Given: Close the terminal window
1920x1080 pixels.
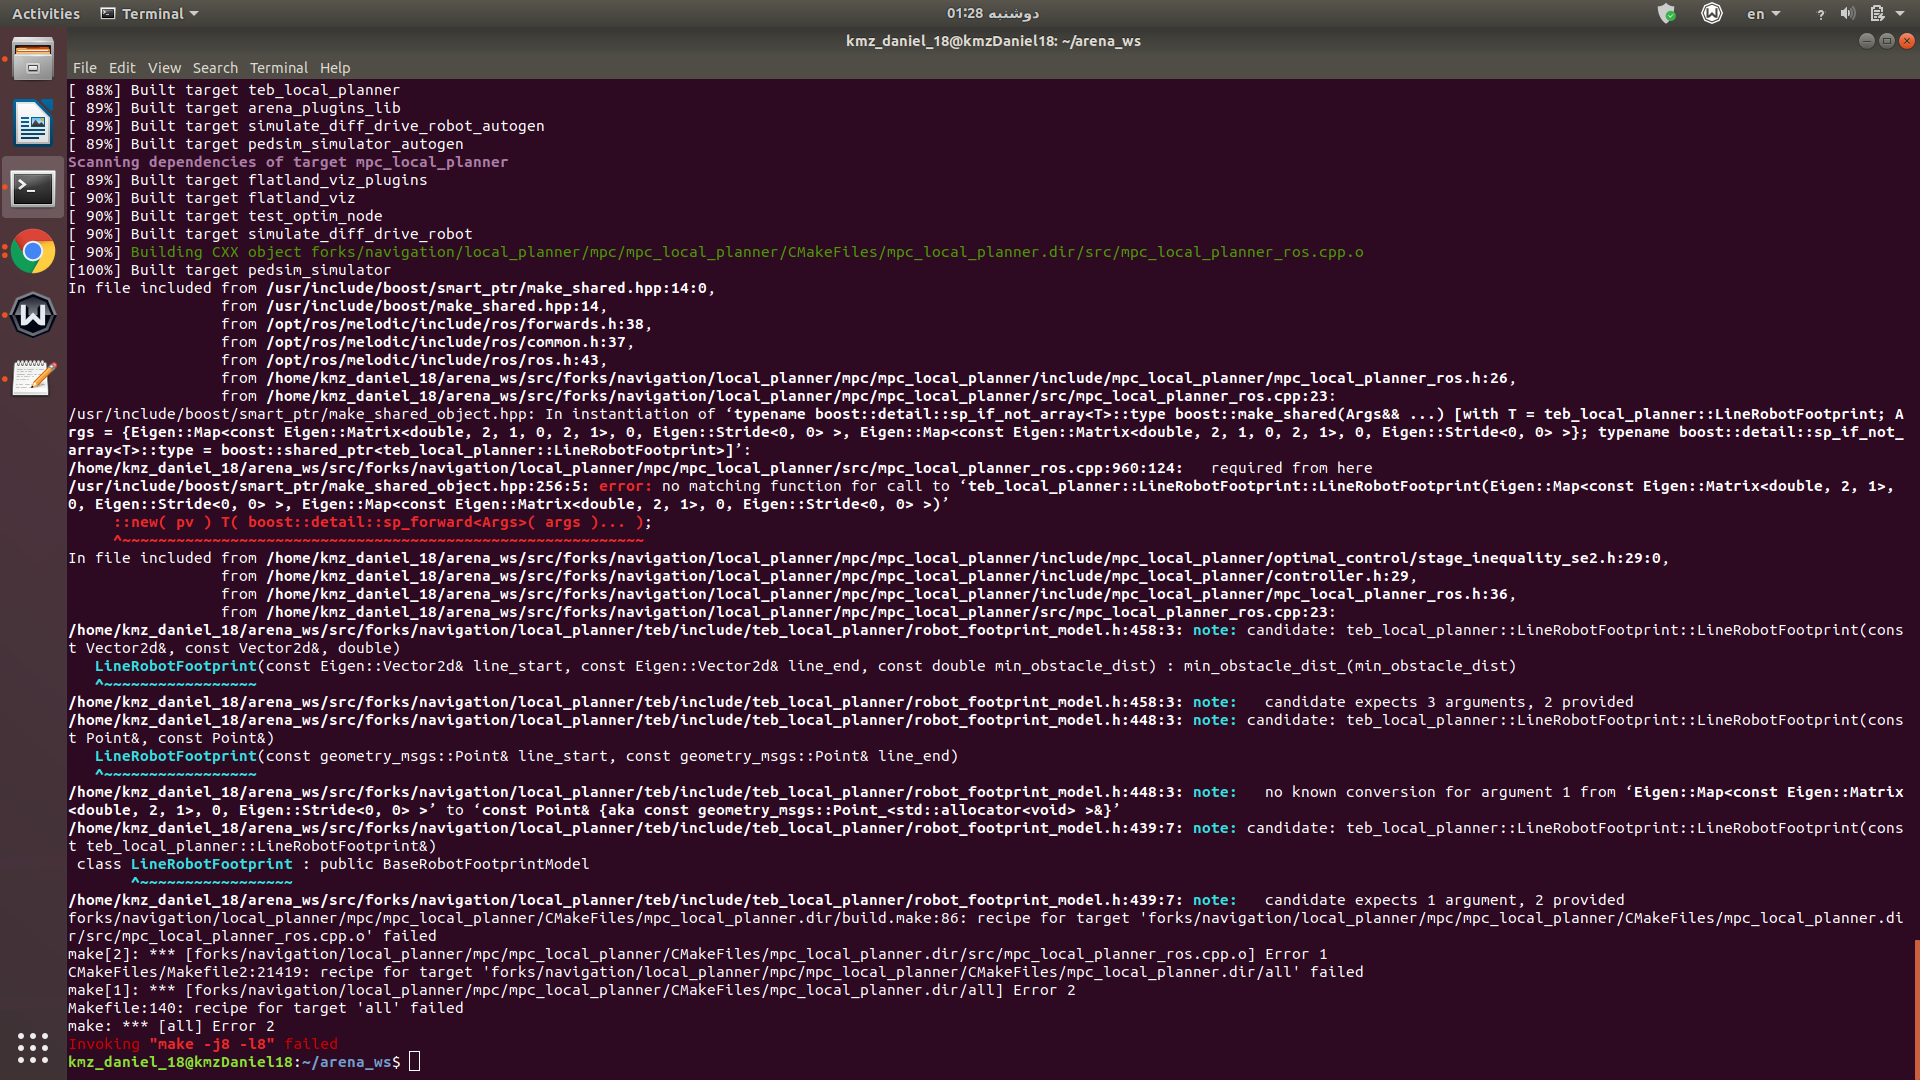Looking at the screenshot, I should tap(1907, 41).
